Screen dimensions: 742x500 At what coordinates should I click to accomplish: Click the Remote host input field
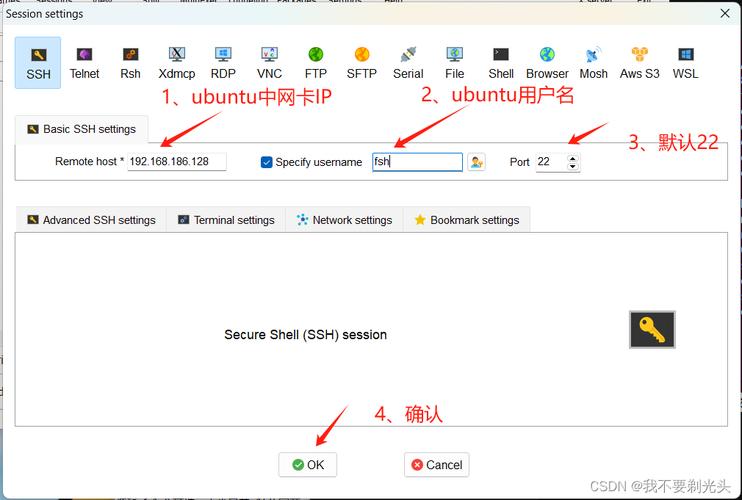177,162
